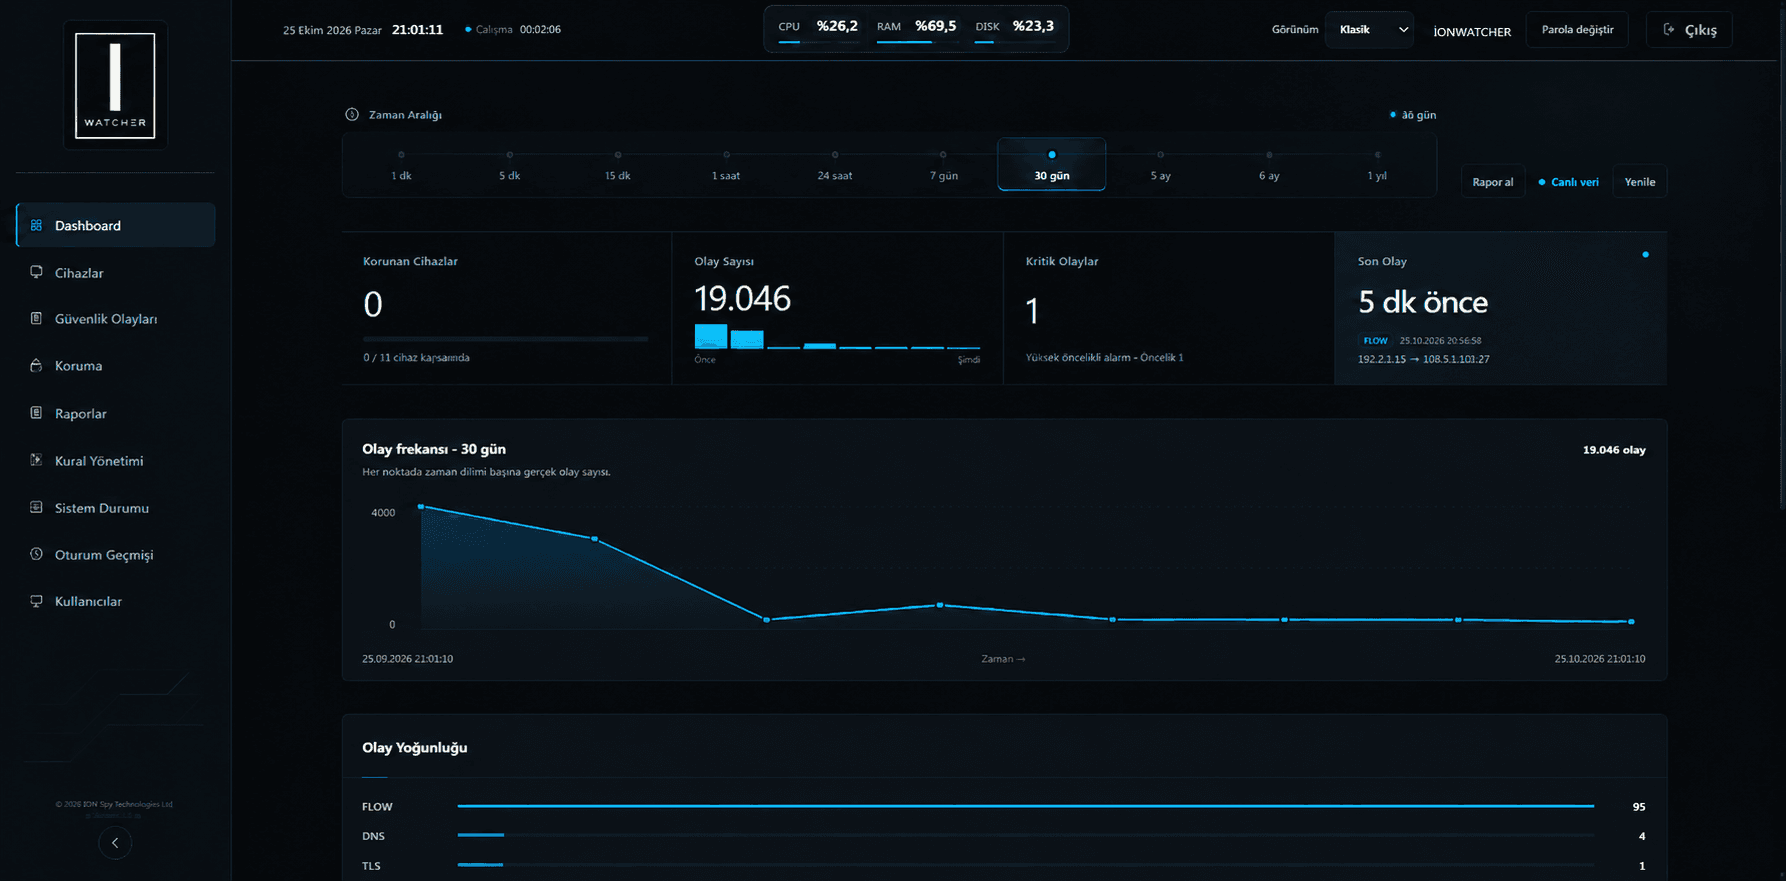Open Güvenlik Olayları menu item
This screenshot has width=1786, height=881.
tap(115, 319)
